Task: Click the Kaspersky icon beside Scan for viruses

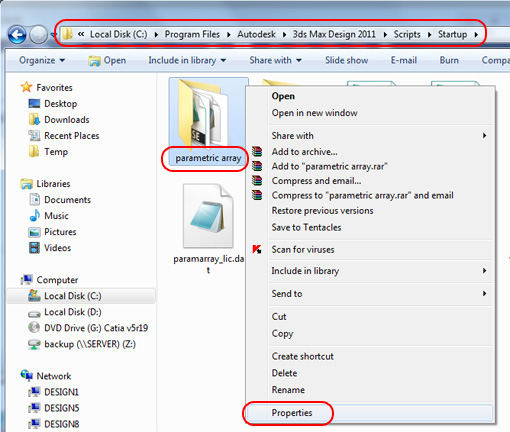Action: pyautogui.click(x=257, y=249)
